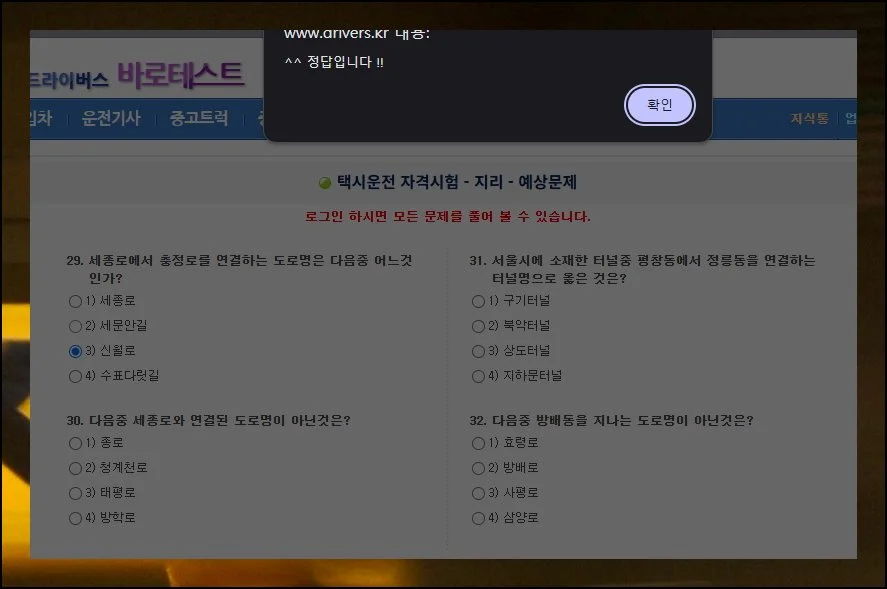Open the 중고트럭 menu item
This screenshot has width=887, height=589.
coord(199,119)
